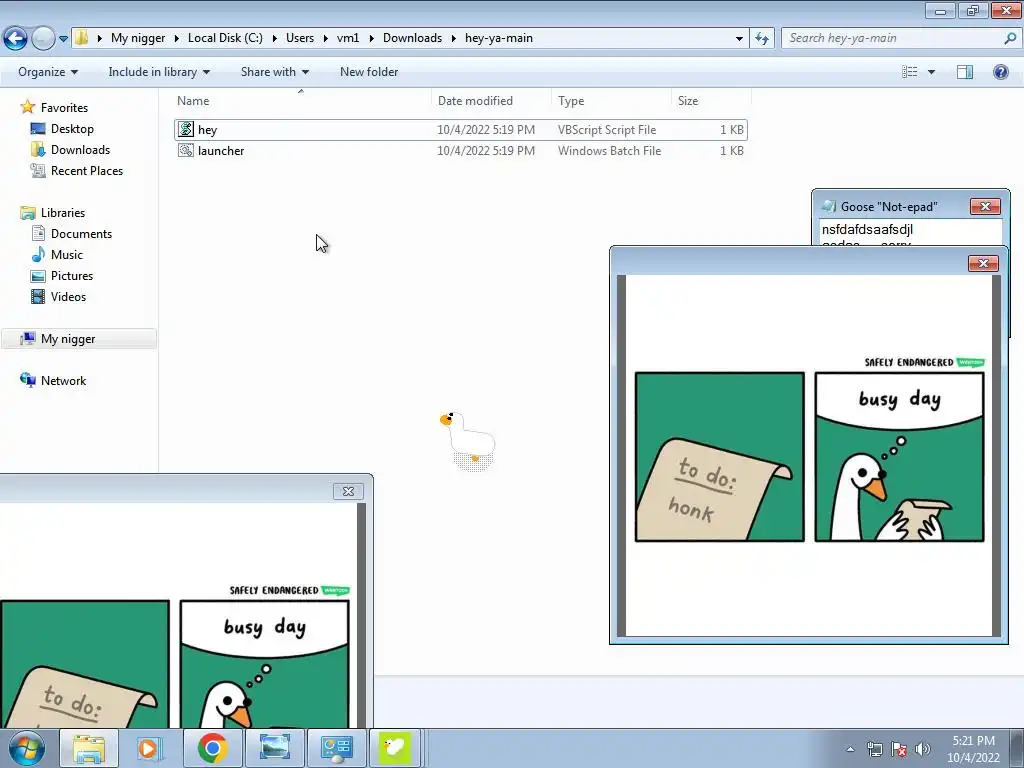
Task: Open Recent Places in Favorites
Action: [87, 170]
